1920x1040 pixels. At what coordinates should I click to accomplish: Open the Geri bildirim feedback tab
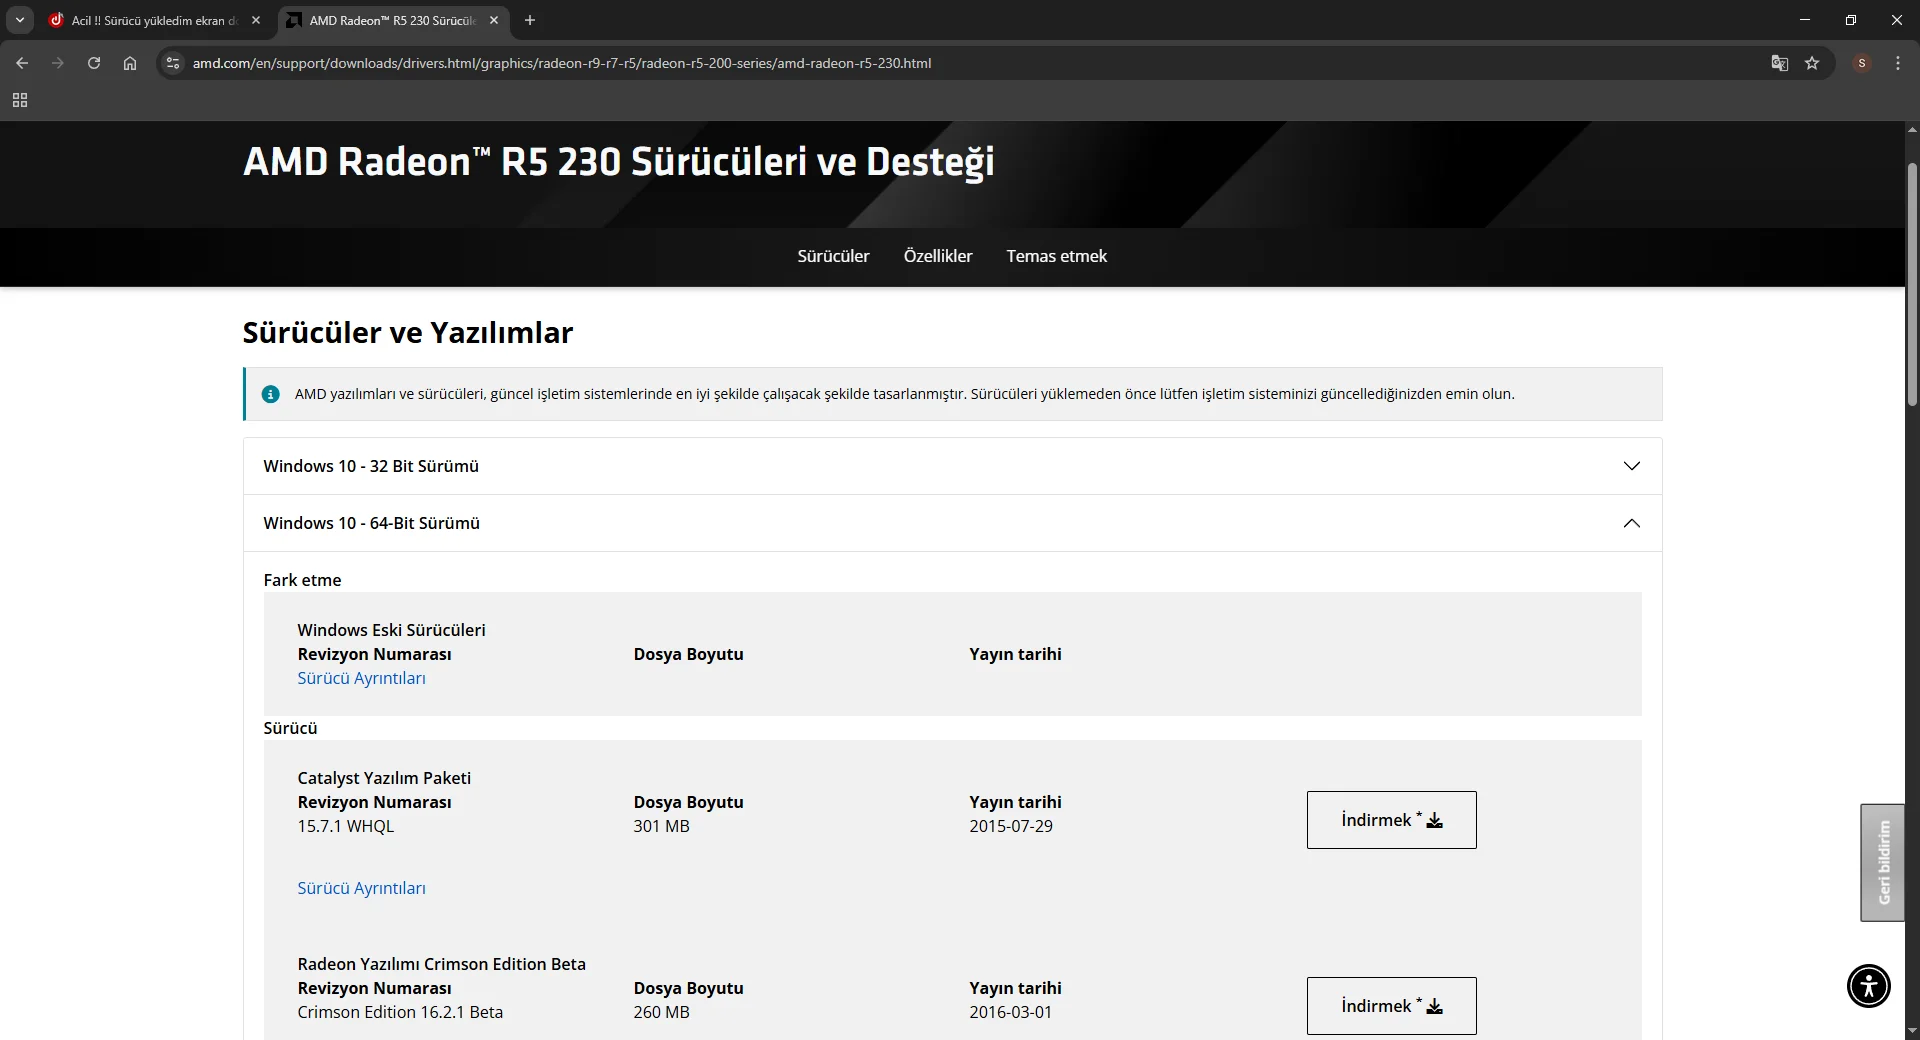click(1882, 862)
